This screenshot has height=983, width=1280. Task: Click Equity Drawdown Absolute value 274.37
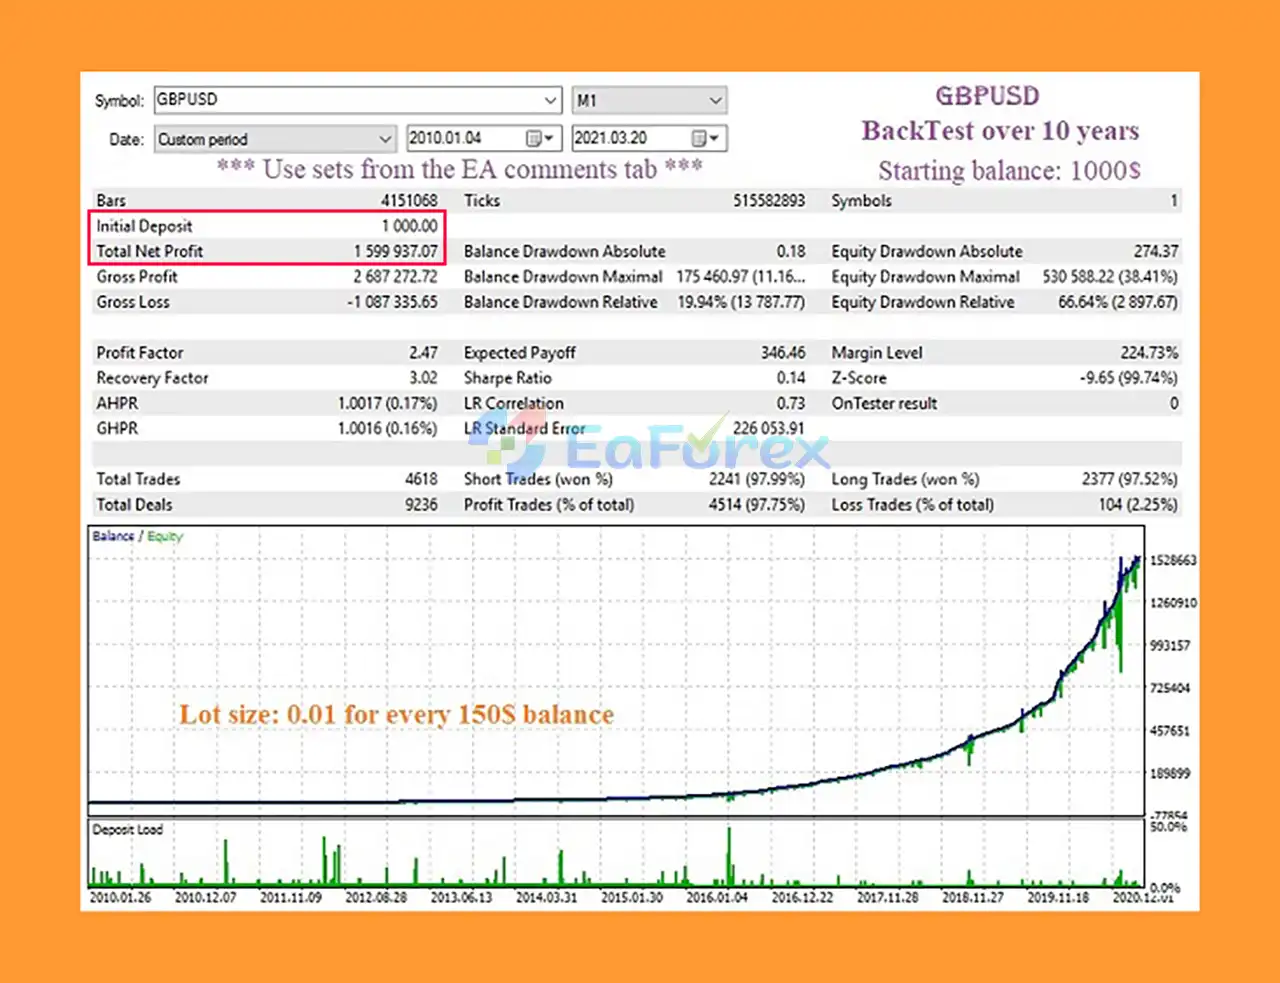point(1156,251)
